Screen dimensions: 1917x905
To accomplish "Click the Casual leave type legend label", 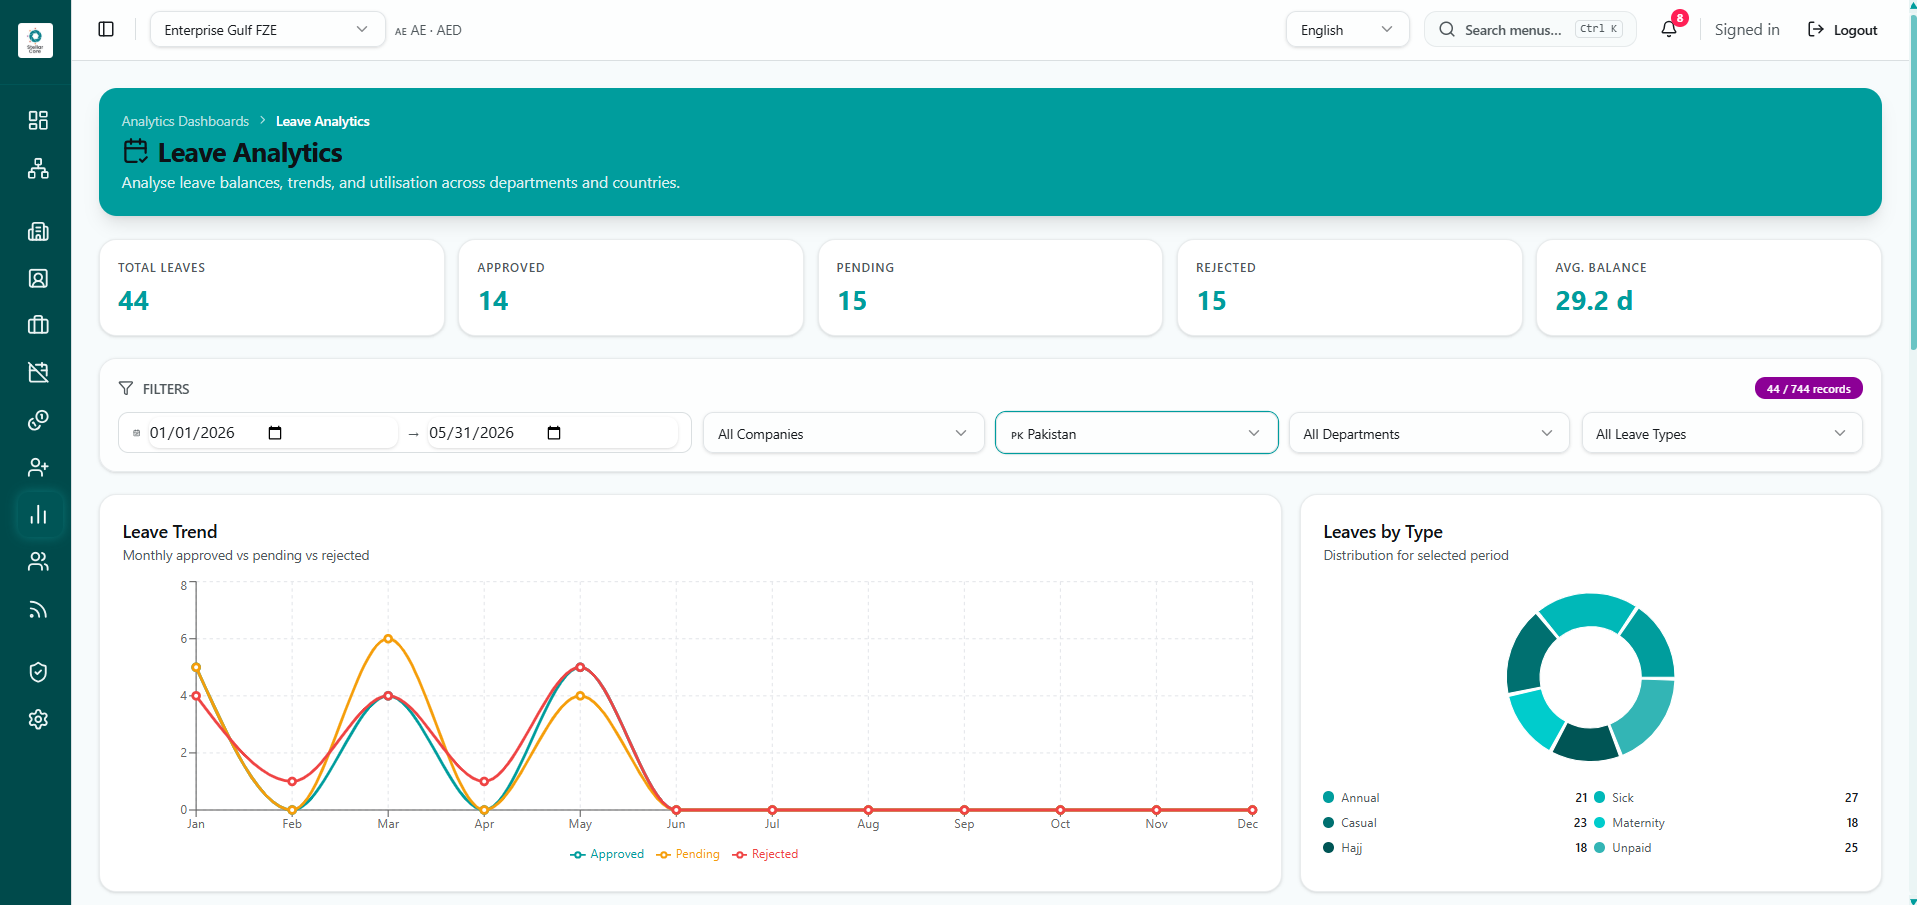I will click(1359, 822).
